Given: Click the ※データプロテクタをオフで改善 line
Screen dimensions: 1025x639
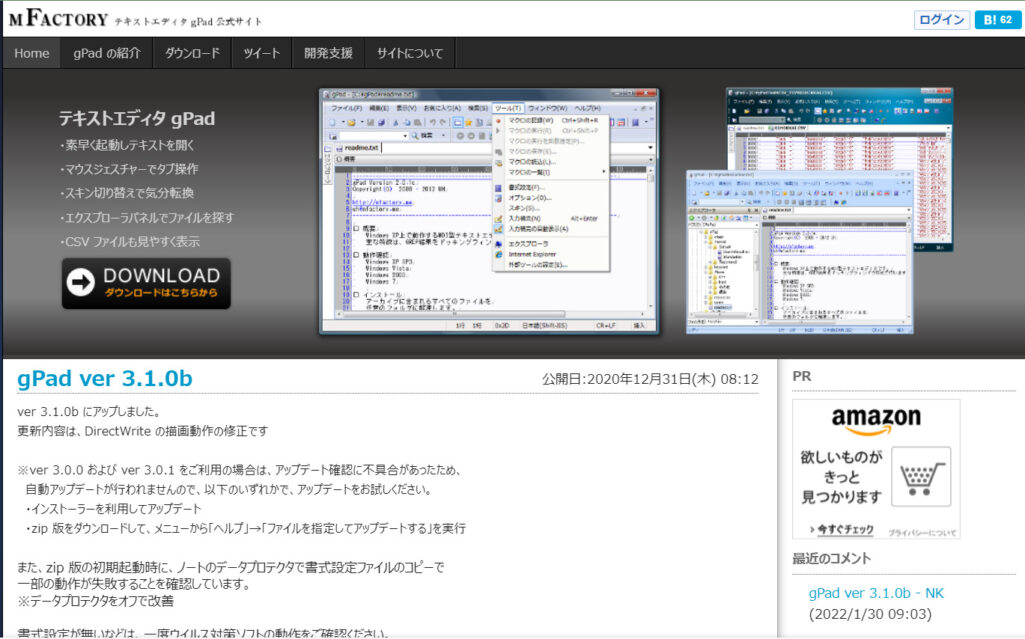Looking at the screenshot, I should [95, 601].
